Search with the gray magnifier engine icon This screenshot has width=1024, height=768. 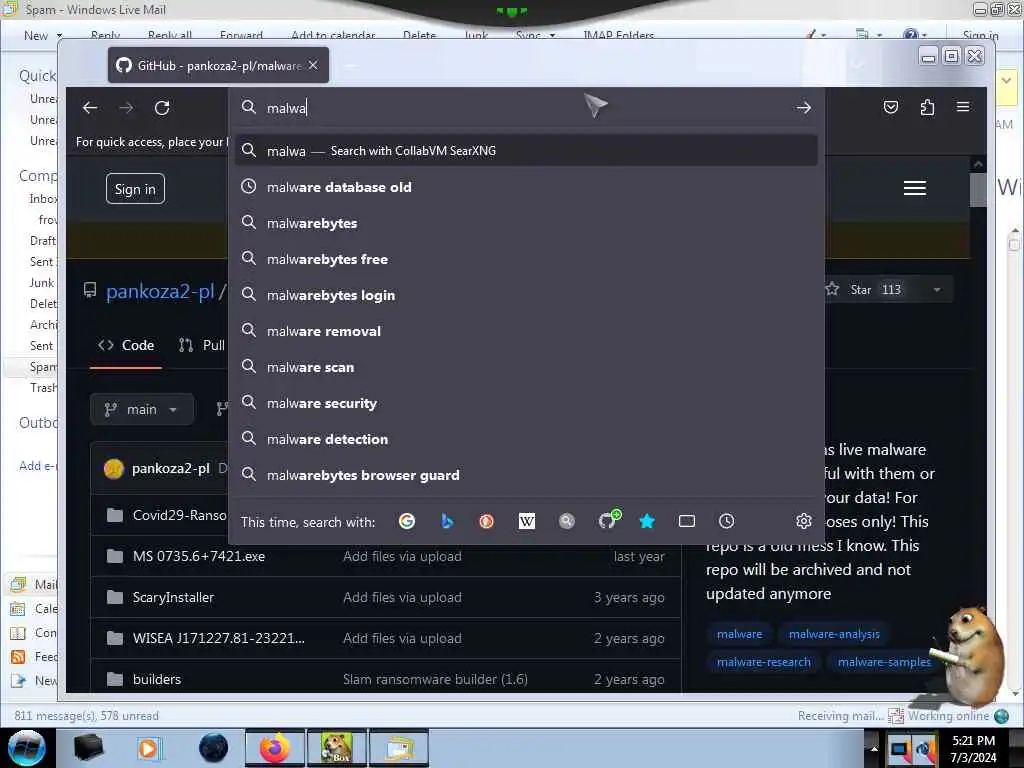click(x=567, y=521)
